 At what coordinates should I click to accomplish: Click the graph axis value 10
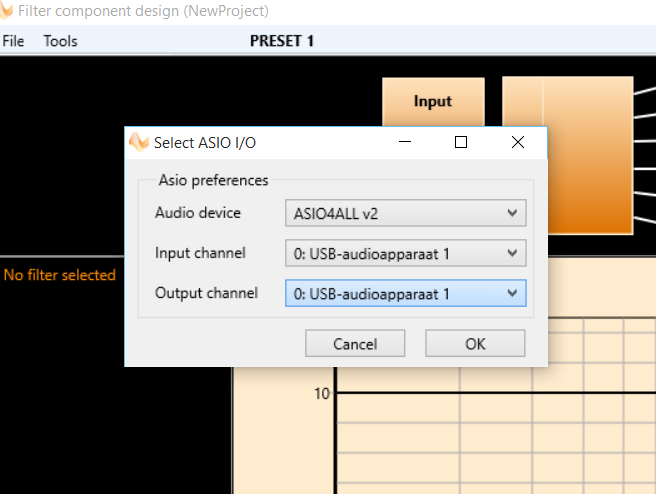coord(322,394)
